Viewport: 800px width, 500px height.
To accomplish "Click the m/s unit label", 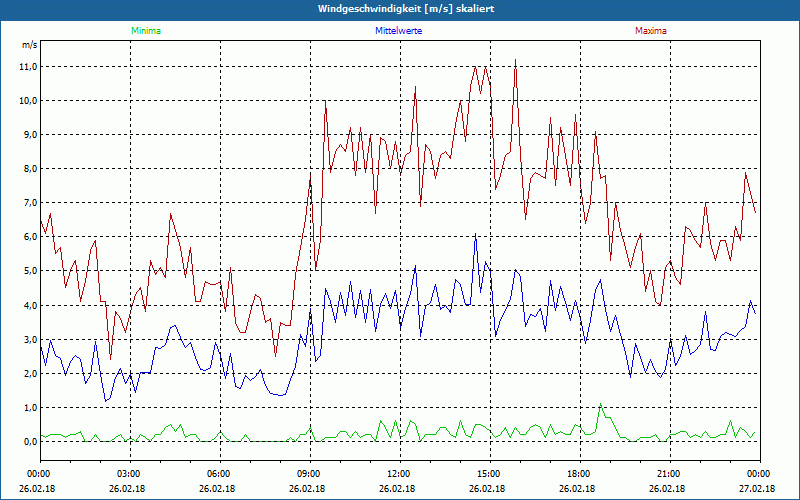I will coord(29,45).
